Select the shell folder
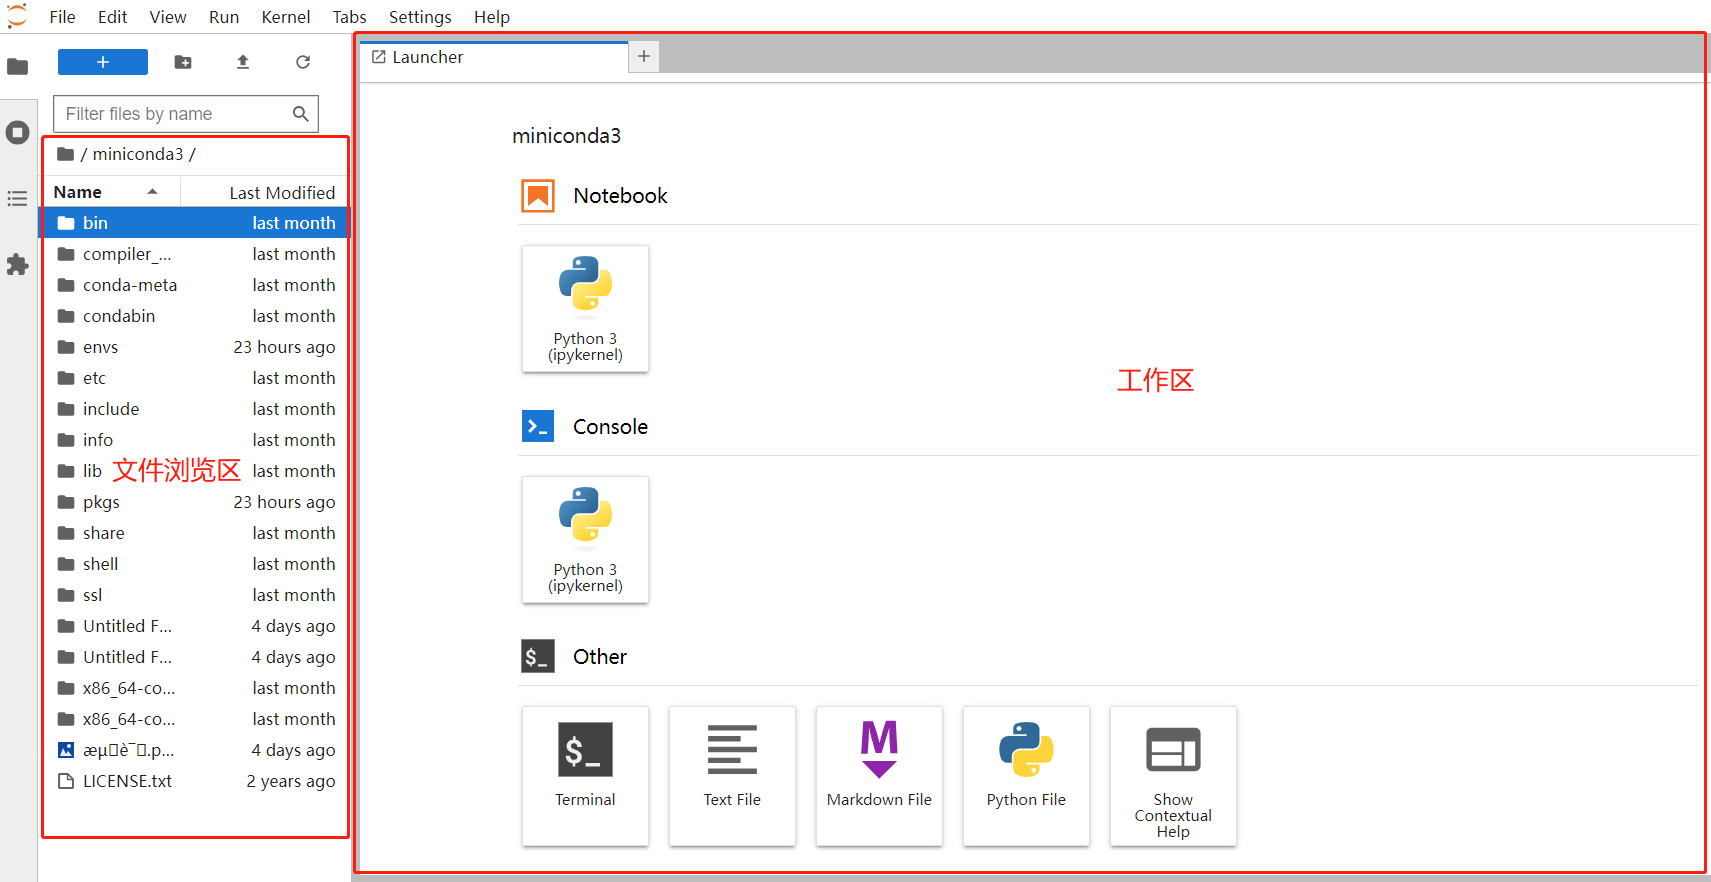This screenshot has width=1711, height=882. coord(195,564)
